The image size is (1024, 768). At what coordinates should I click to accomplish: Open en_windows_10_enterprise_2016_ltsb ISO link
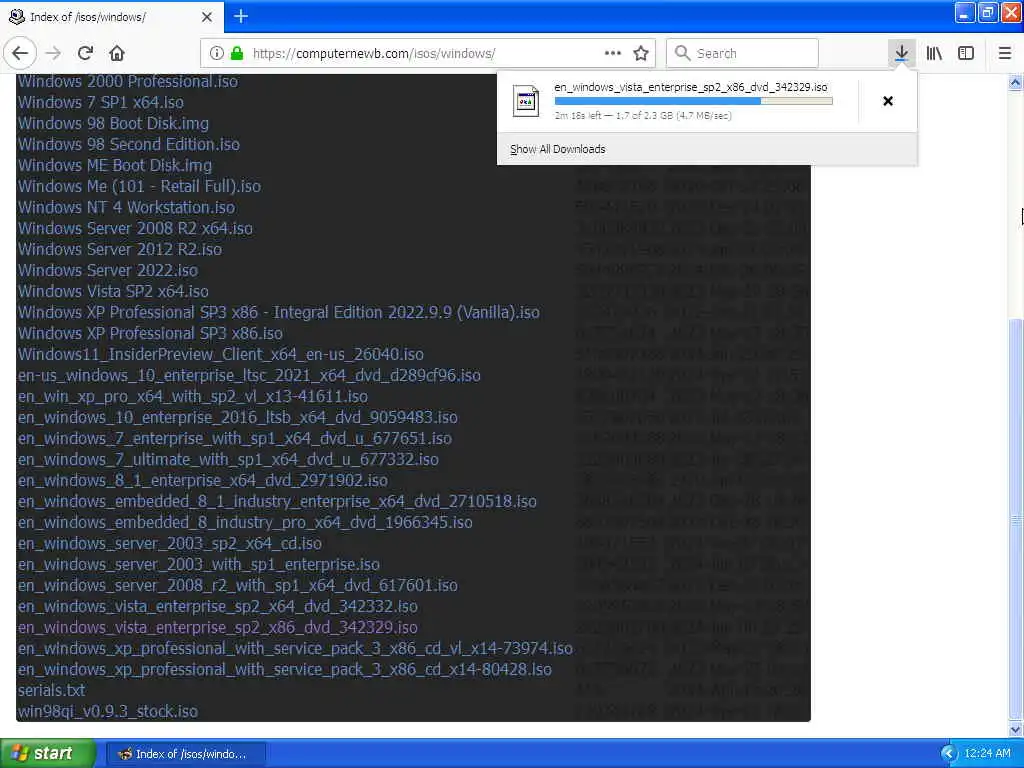(x=238, y=417)
